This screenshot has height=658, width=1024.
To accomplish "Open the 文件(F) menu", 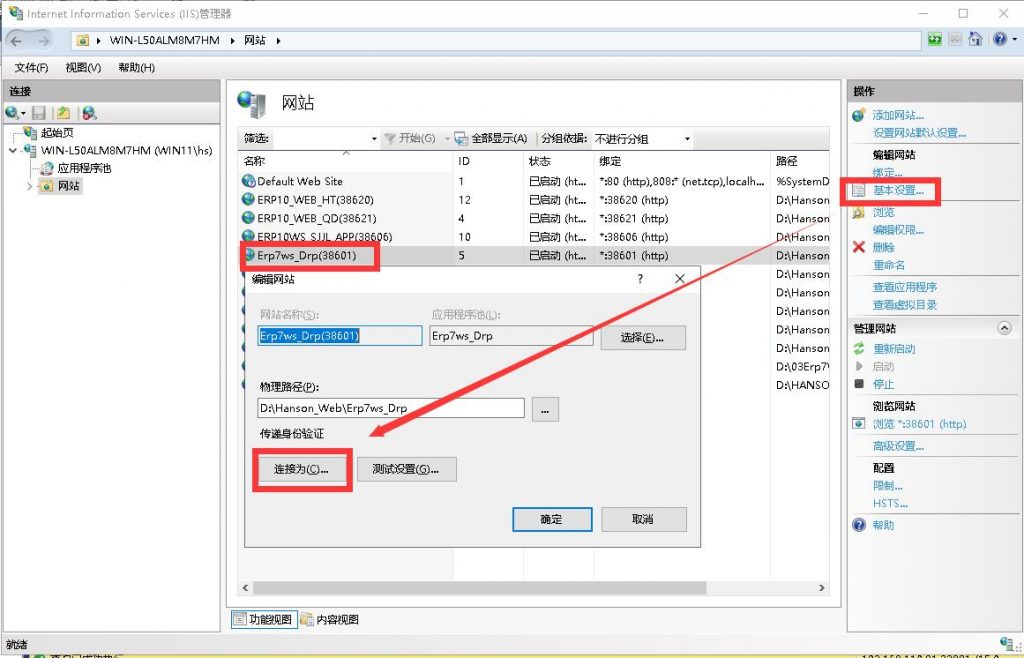I will click(32, 67).
